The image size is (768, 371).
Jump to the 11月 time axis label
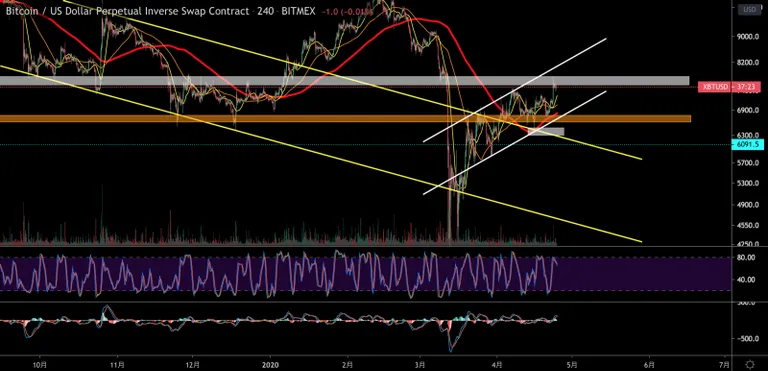[117, 364]
